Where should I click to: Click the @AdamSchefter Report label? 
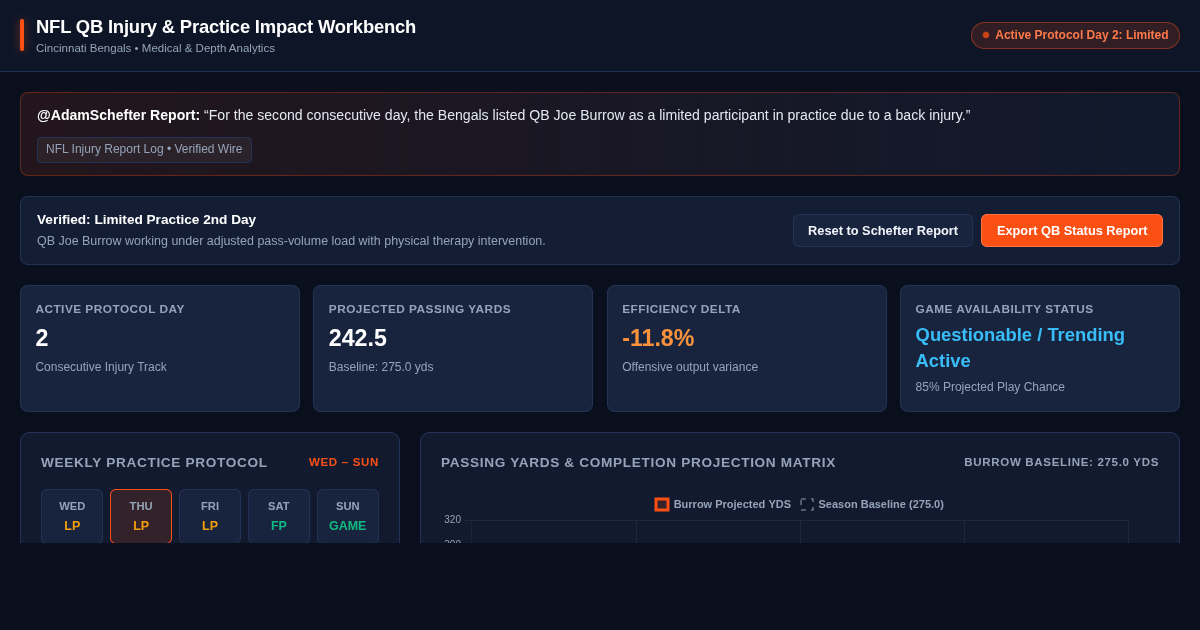tap(118, 115)
